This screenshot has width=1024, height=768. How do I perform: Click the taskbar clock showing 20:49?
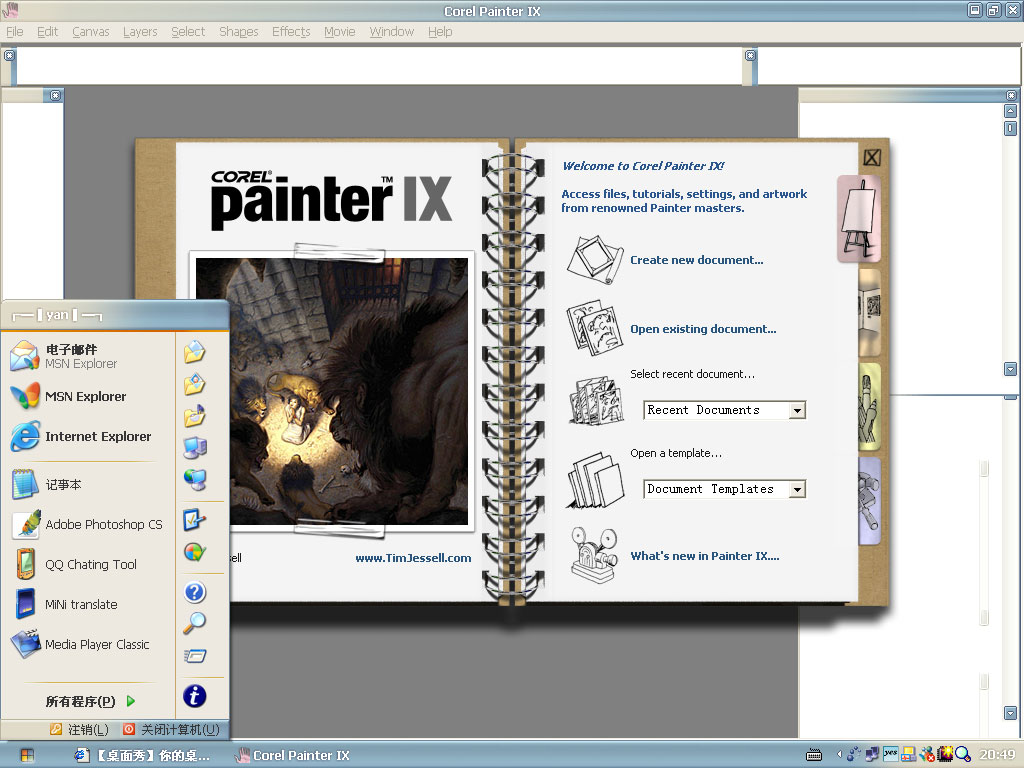click(997, 755)
